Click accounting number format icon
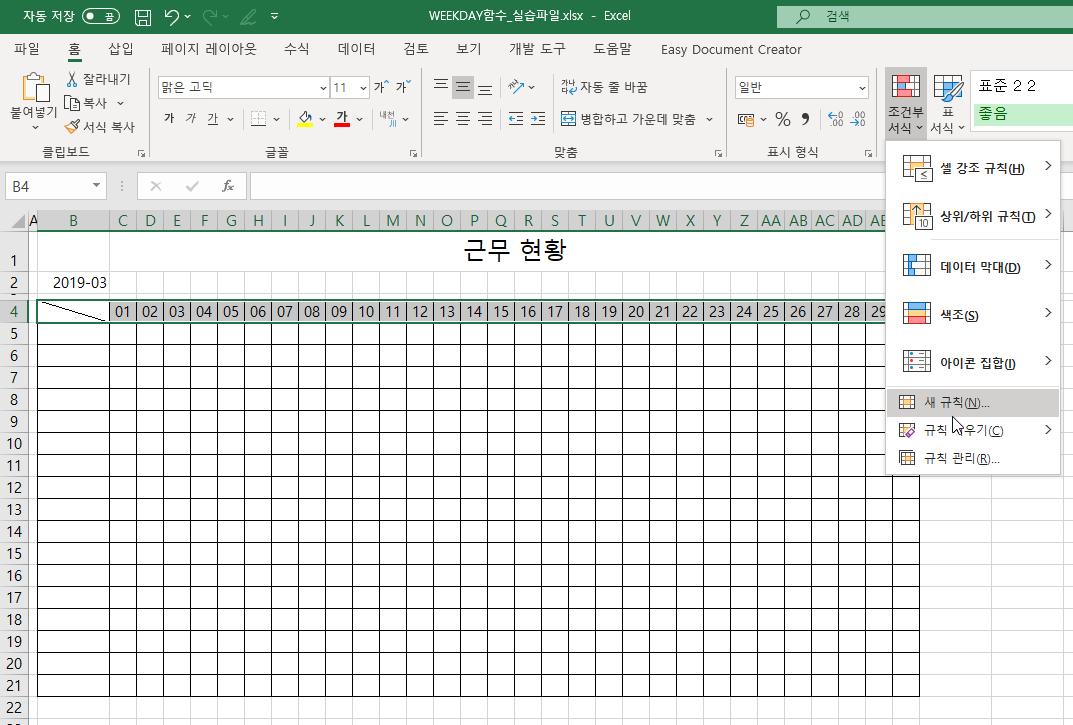Viewport: 1073px width, 725px height. [x=746, y=119]
